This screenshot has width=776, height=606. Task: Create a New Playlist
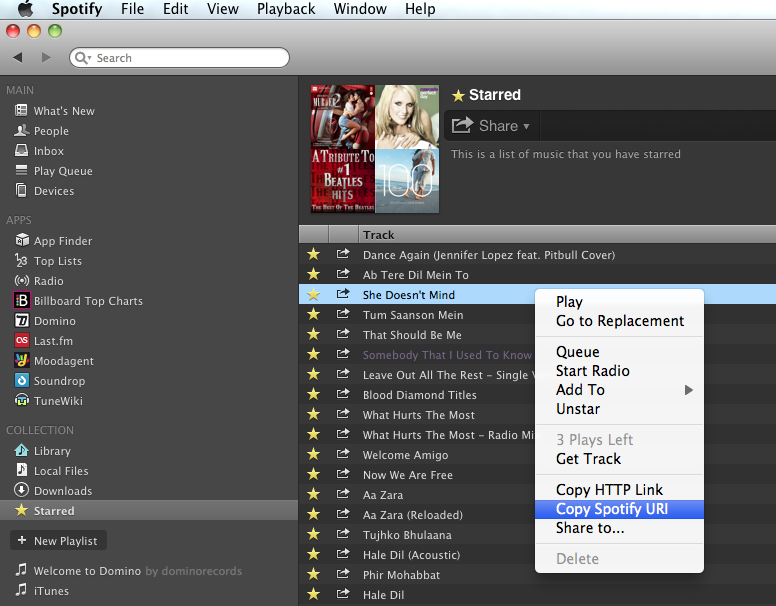58,541
